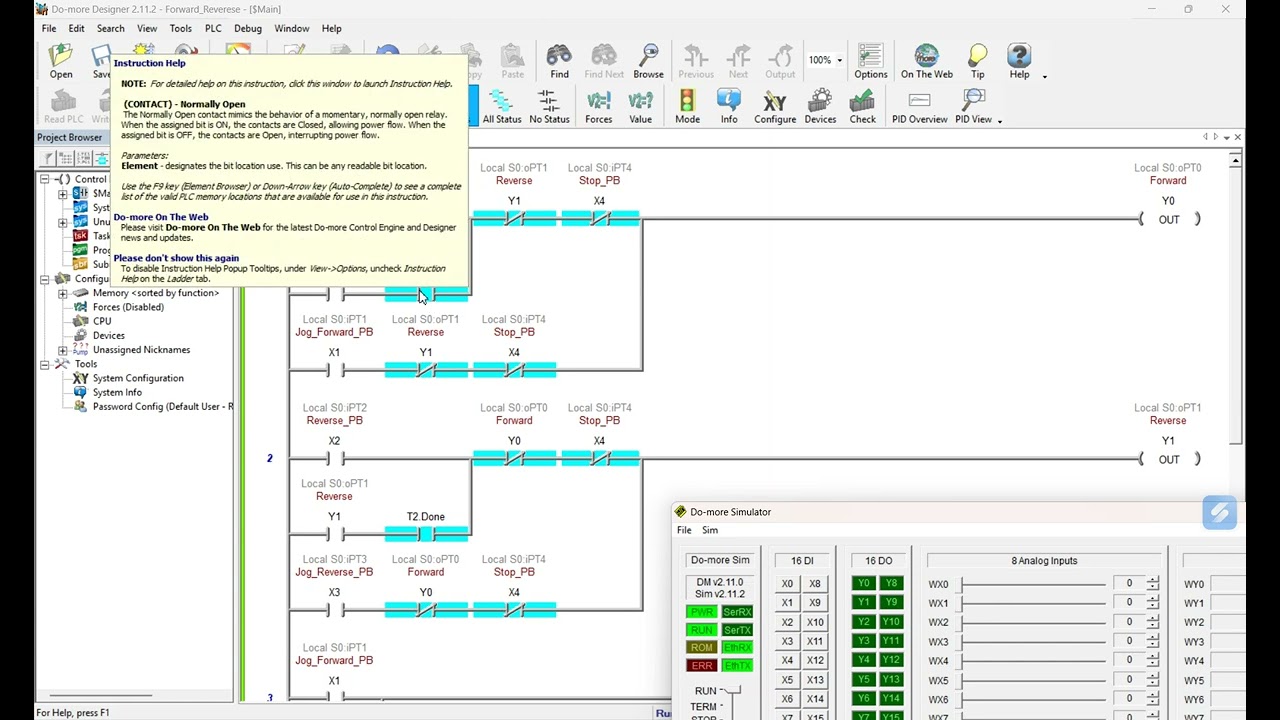Viewport: 1280px width, 720px height.
Task: Open the PLC Info icon
Action: point(729,107)
